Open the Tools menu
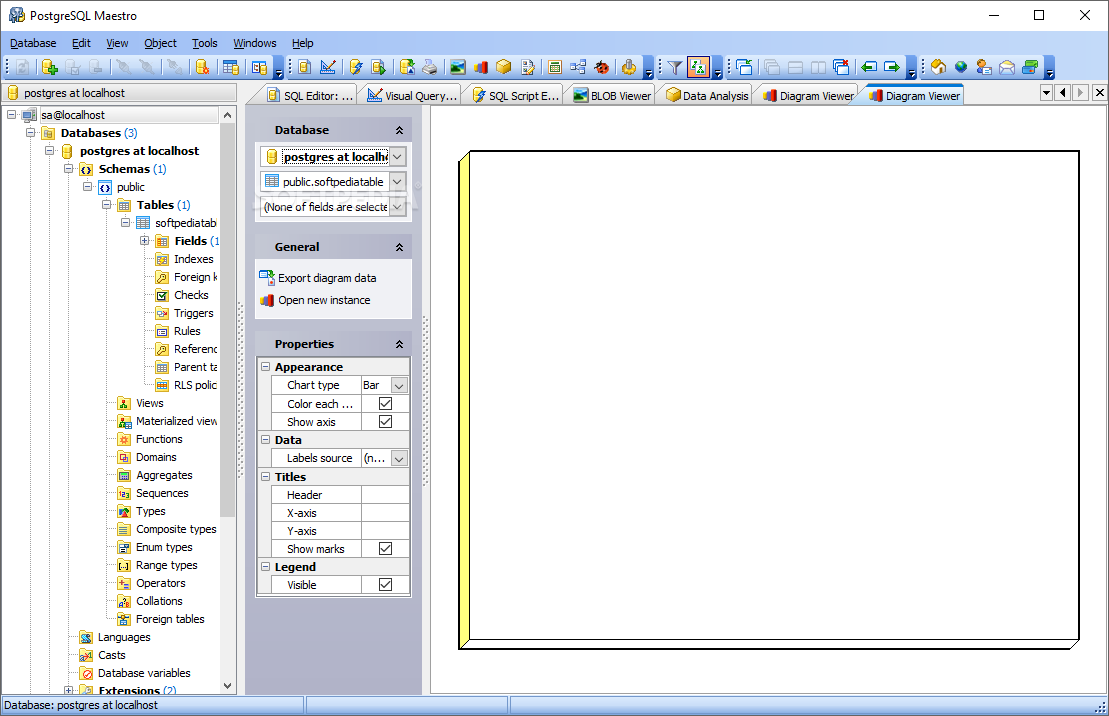 205,43
